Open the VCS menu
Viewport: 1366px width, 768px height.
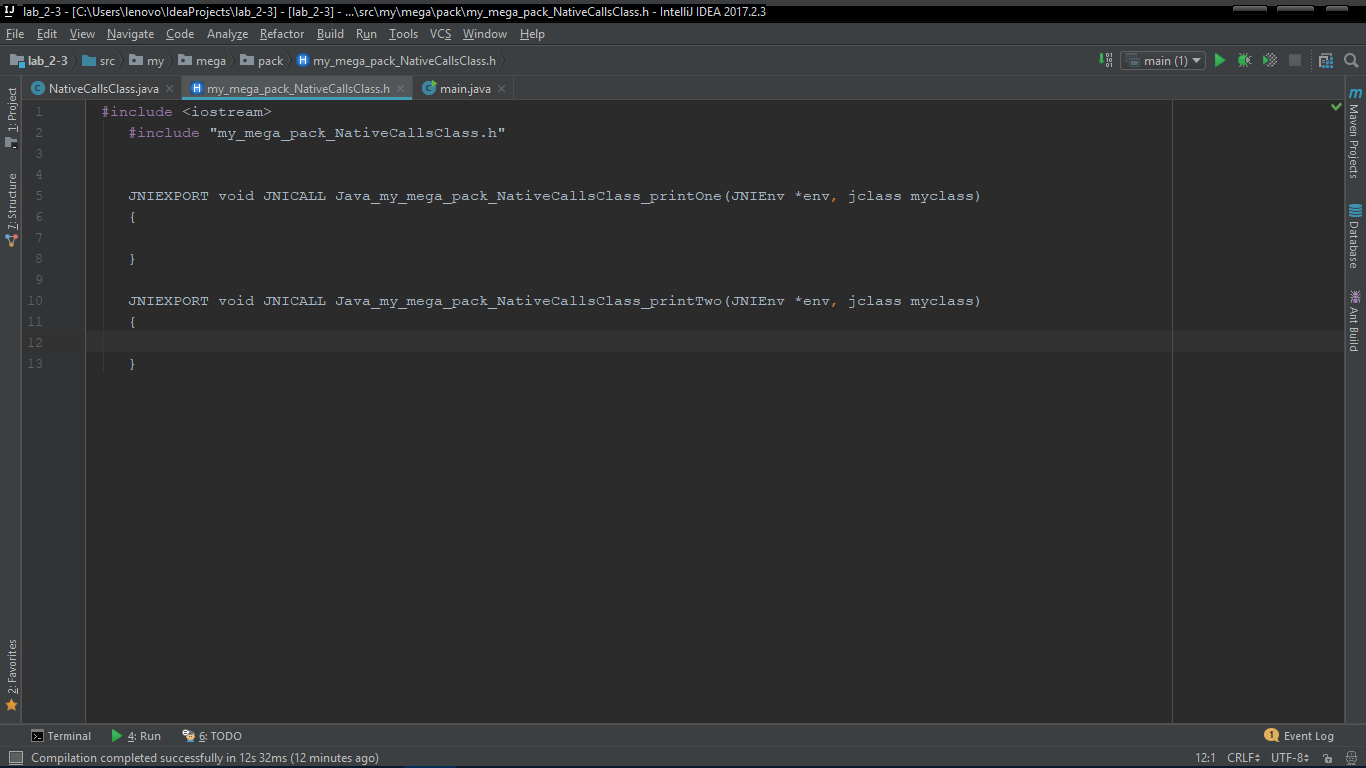441,34
